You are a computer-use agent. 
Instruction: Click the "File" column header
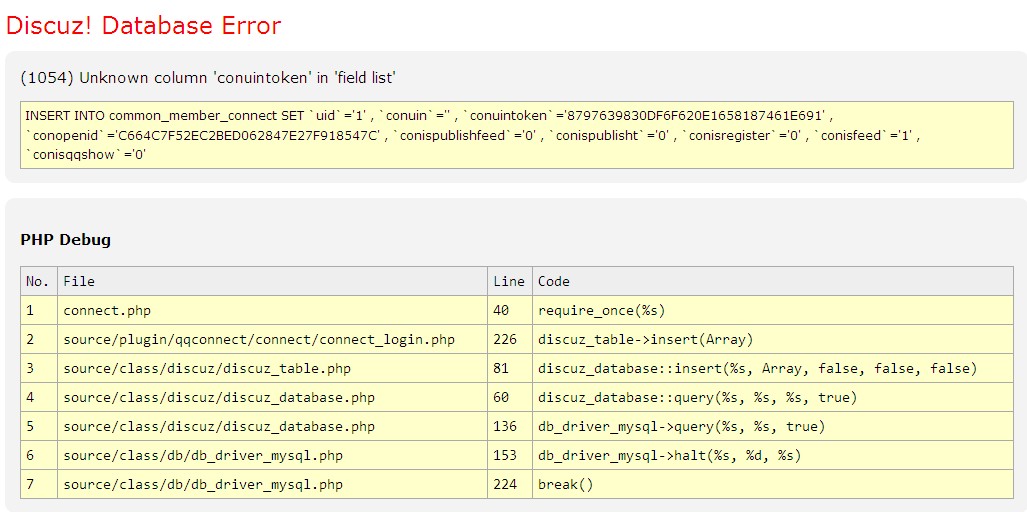(79, 281)
